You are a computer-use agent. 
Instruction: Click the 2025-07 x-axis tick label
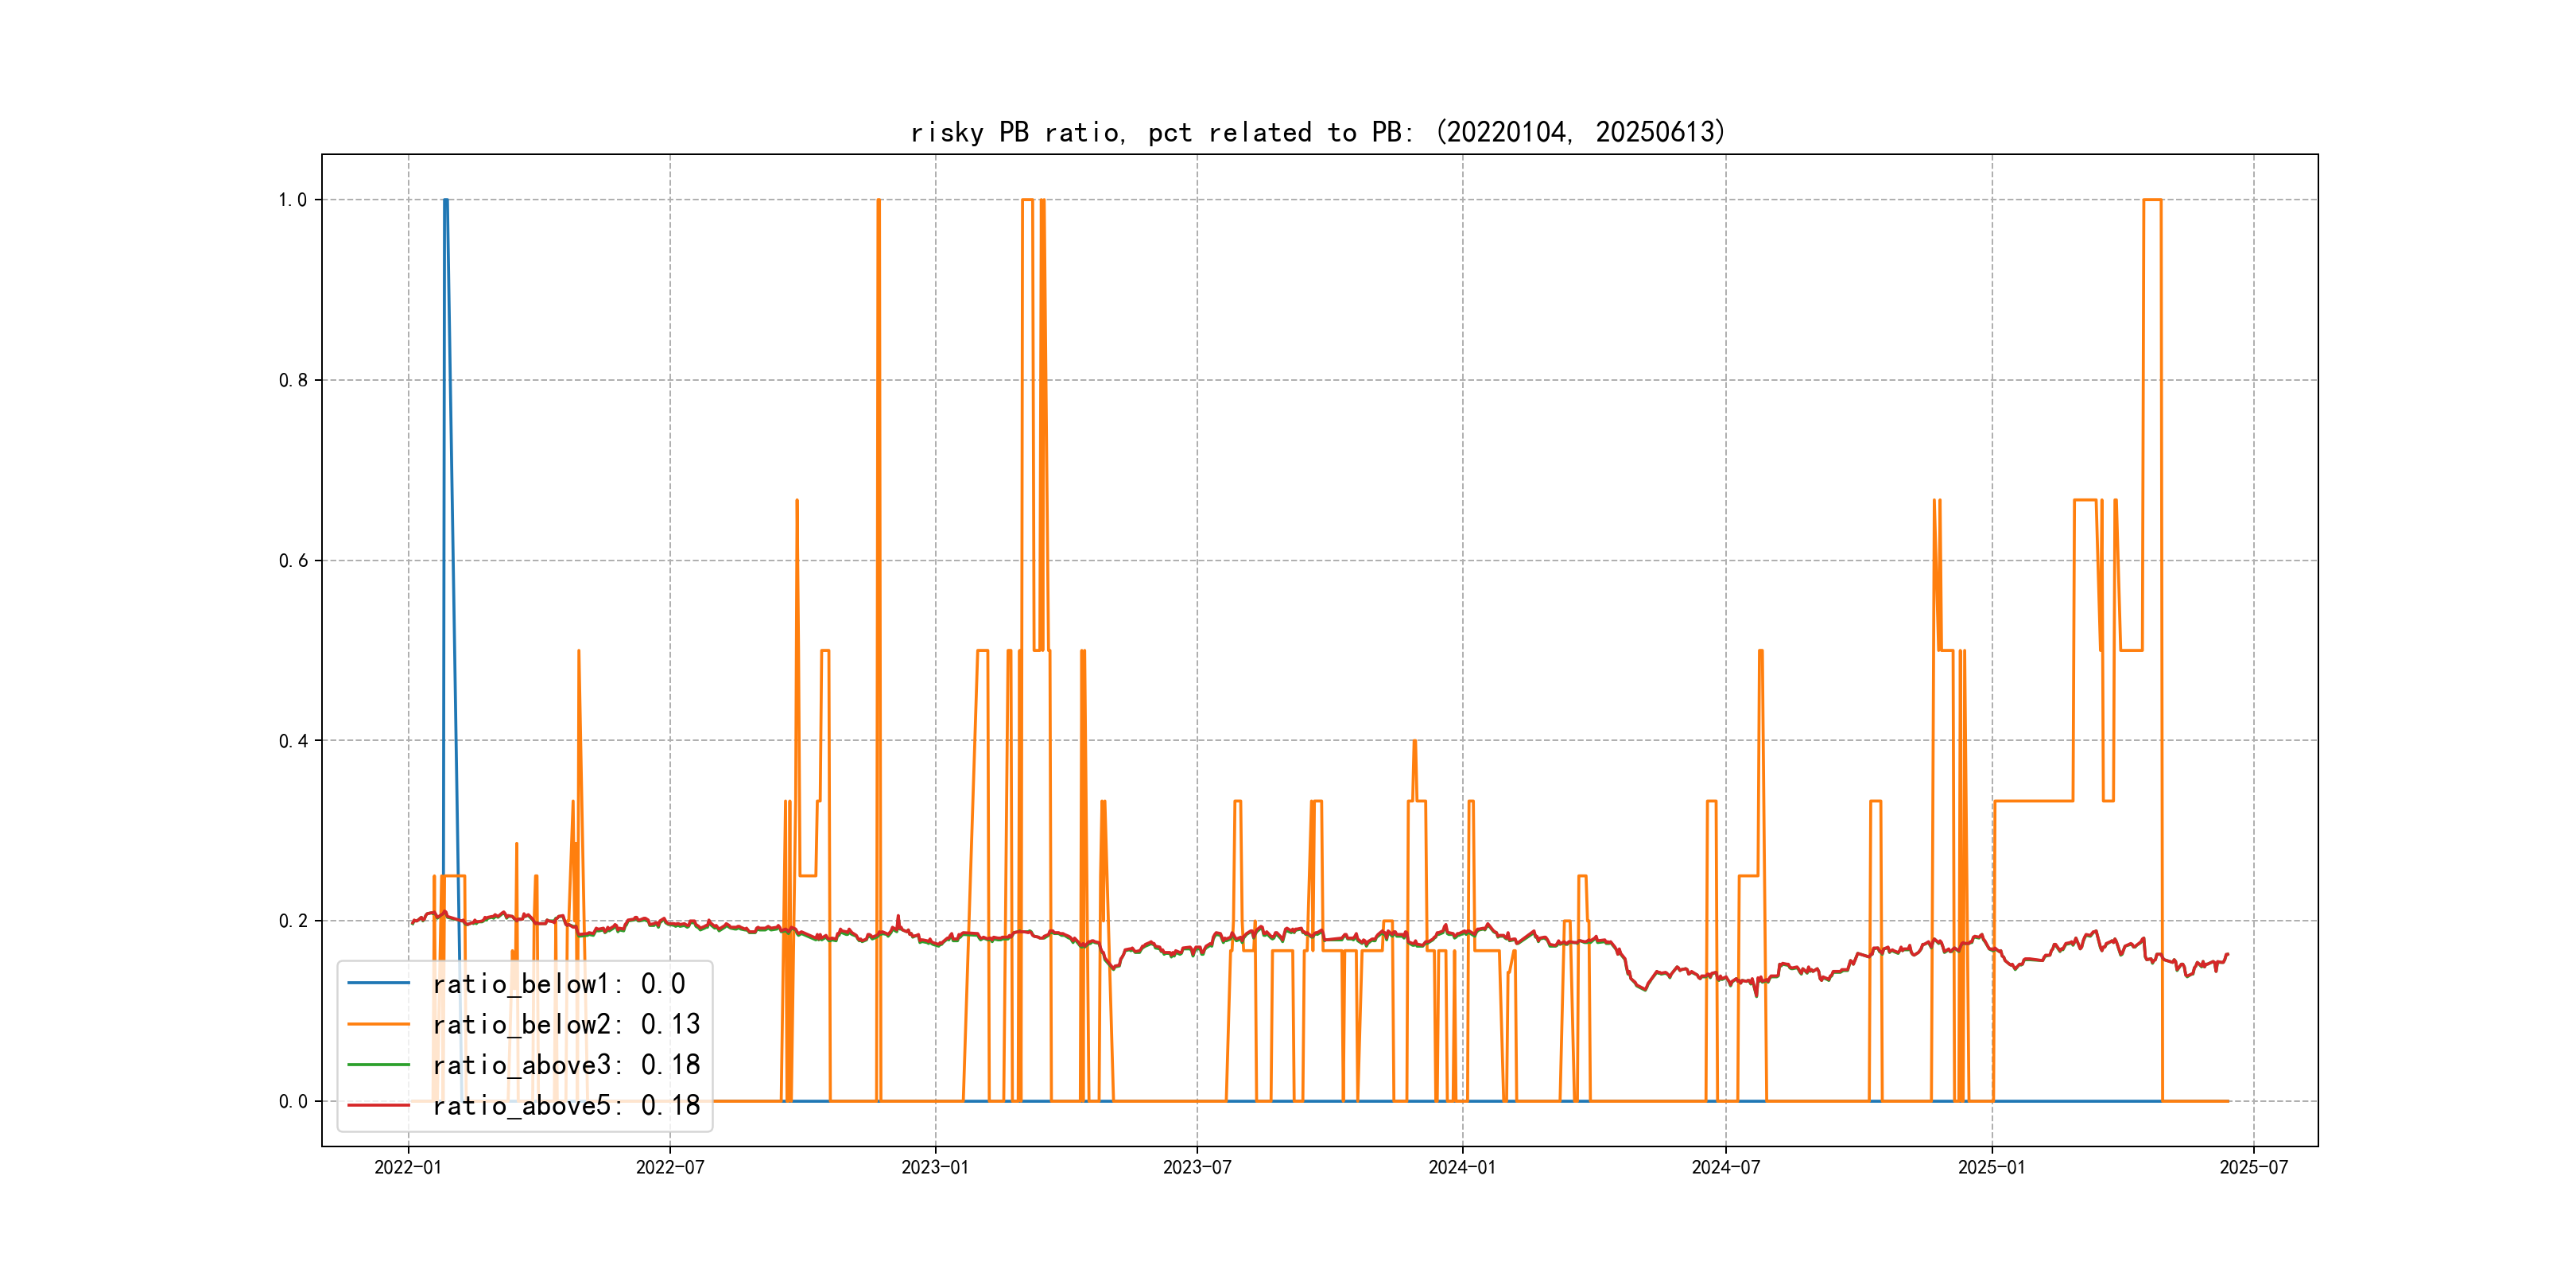pyautogui.click(x=2253, y=1167)
